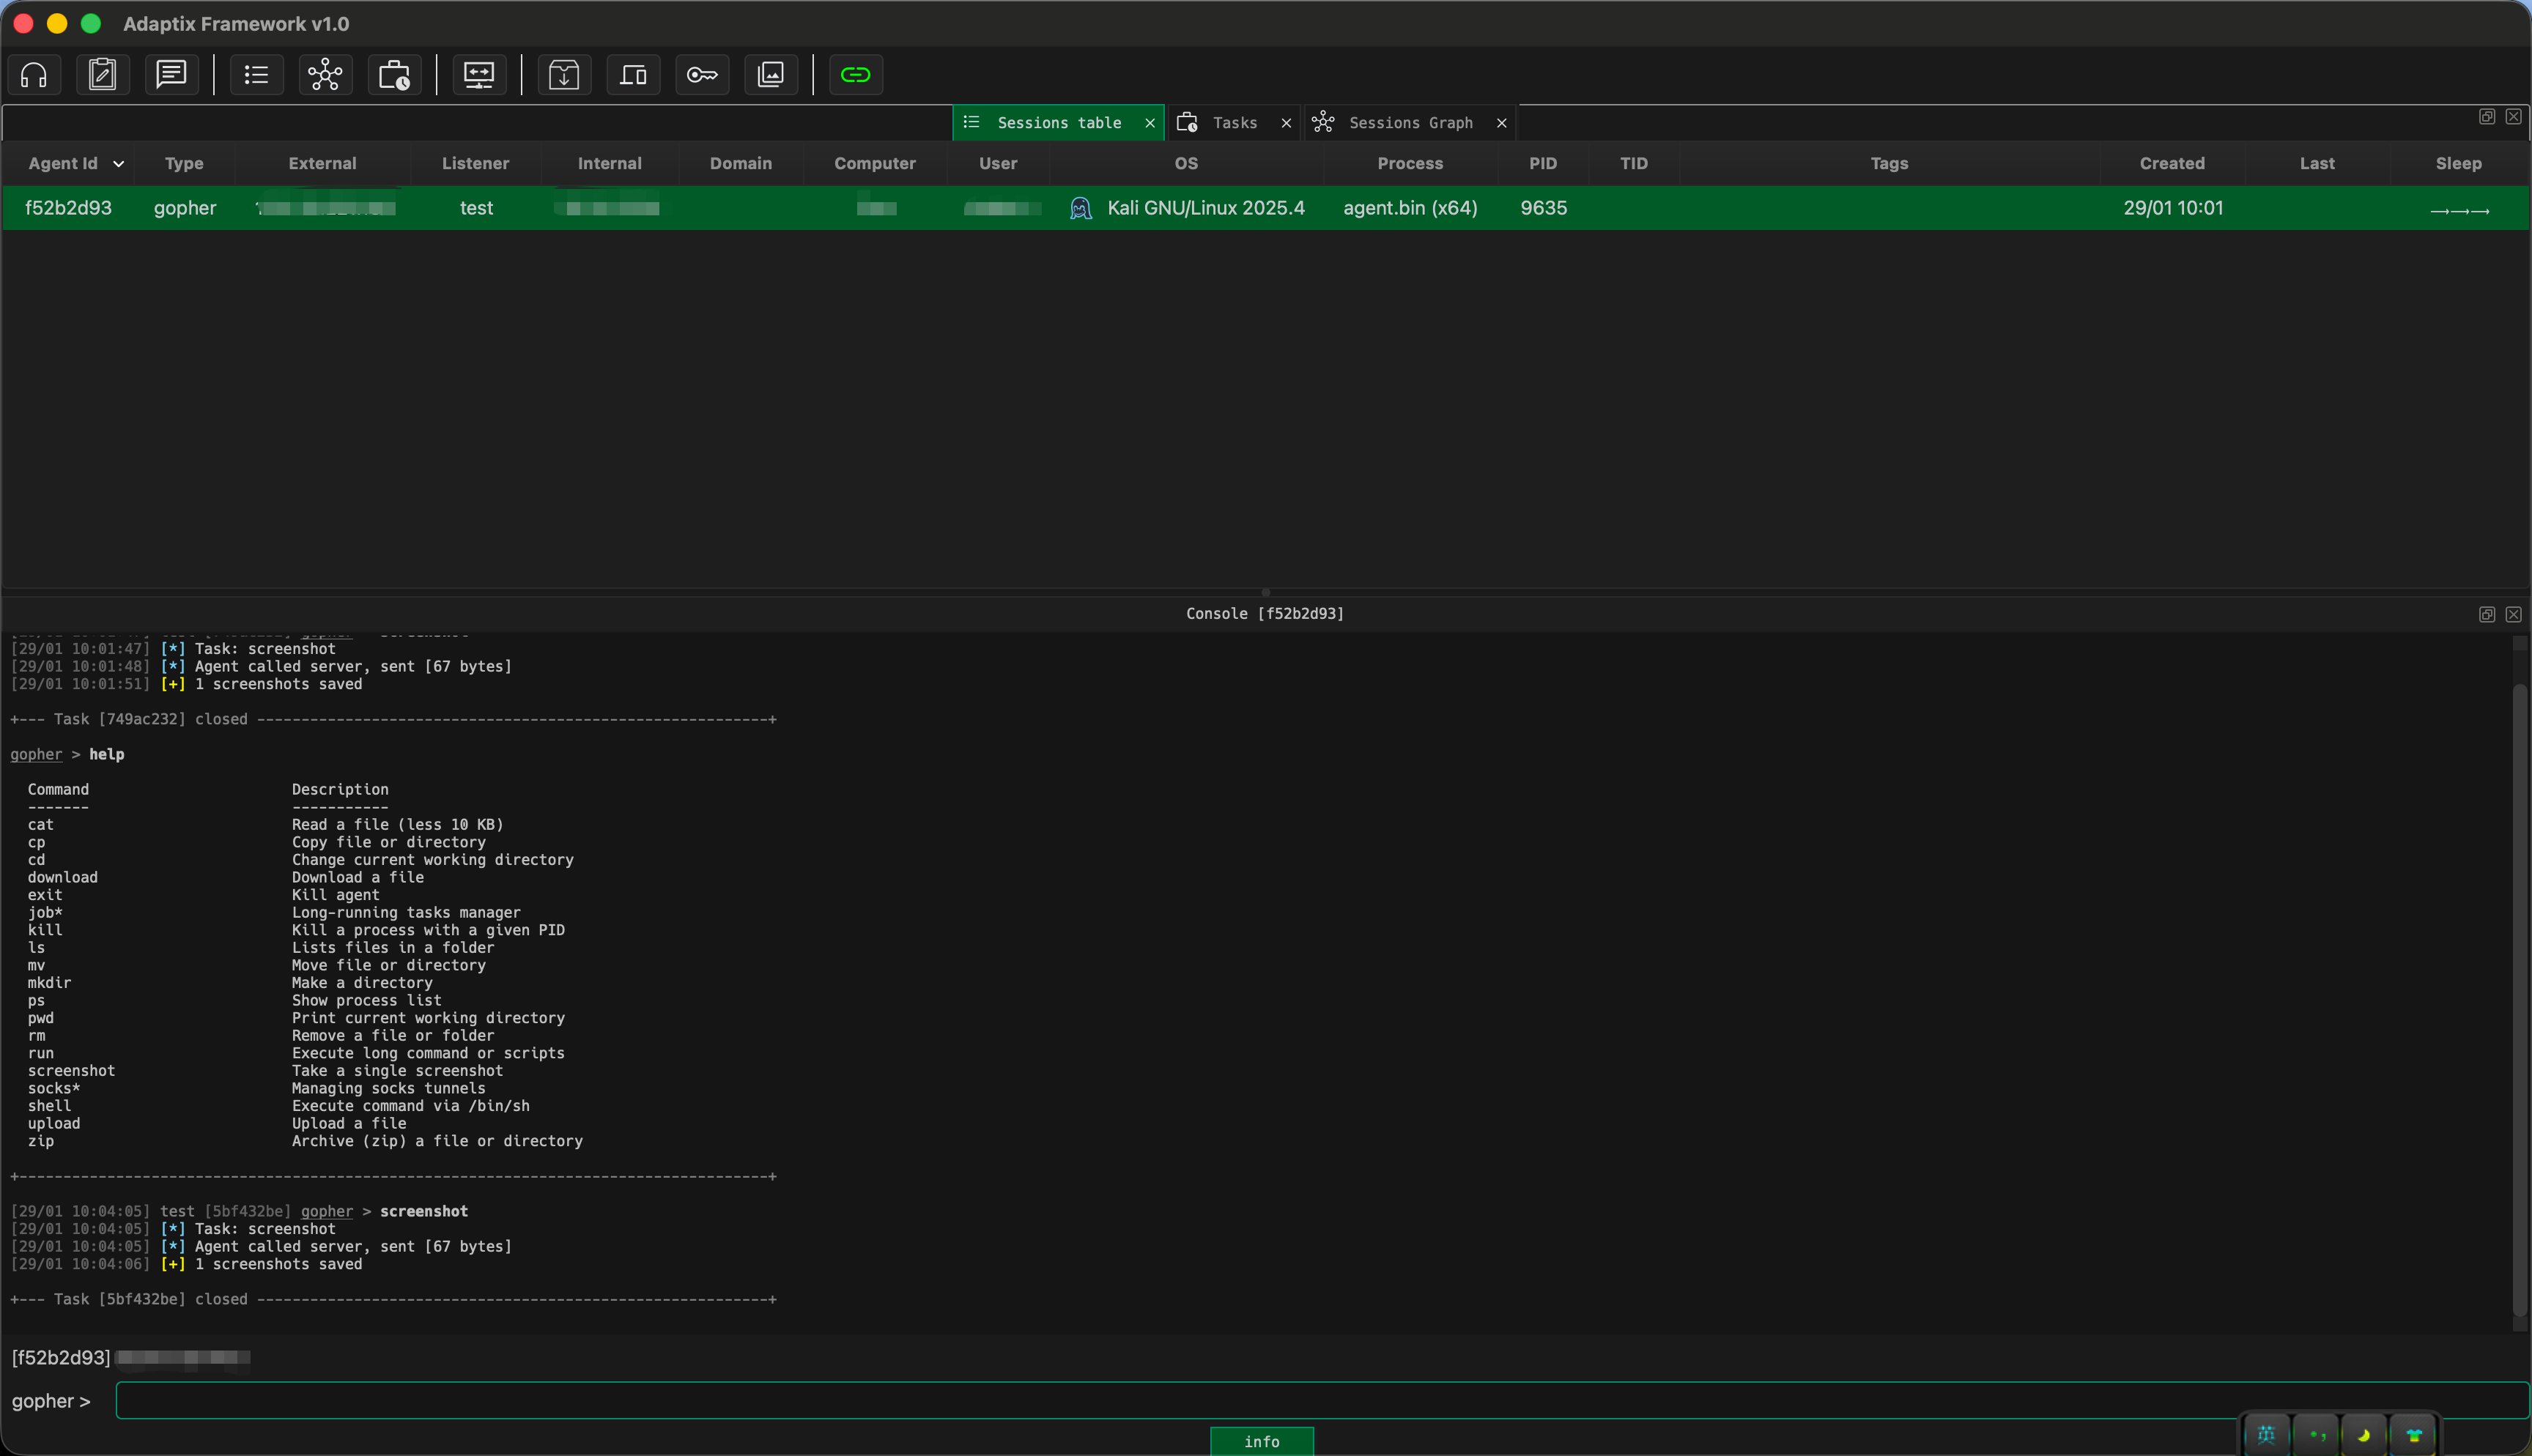
Task: Open downloads box toolbar icon
Action: [564, 75]
